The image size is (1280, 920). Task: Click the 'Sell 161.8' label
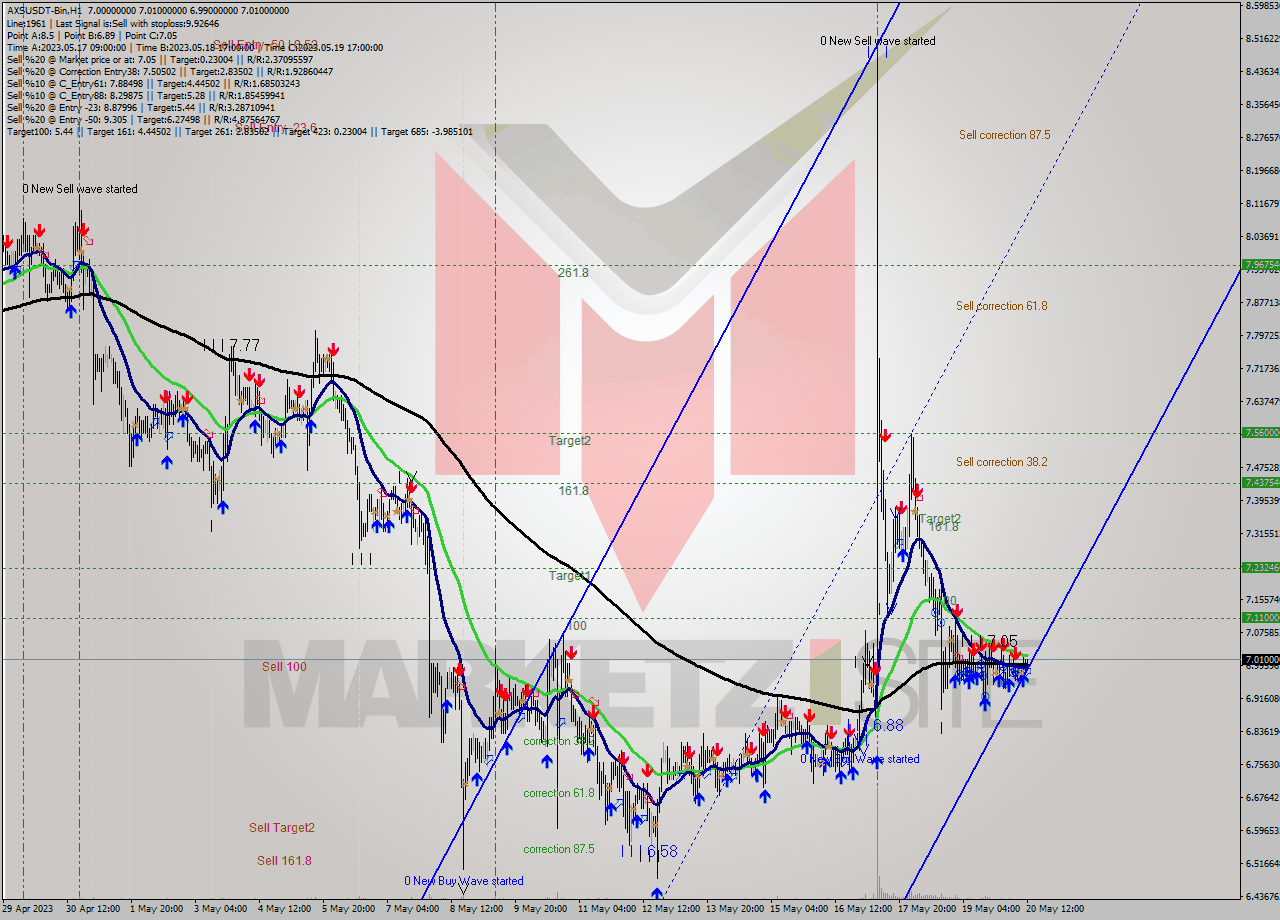[284, 861]
